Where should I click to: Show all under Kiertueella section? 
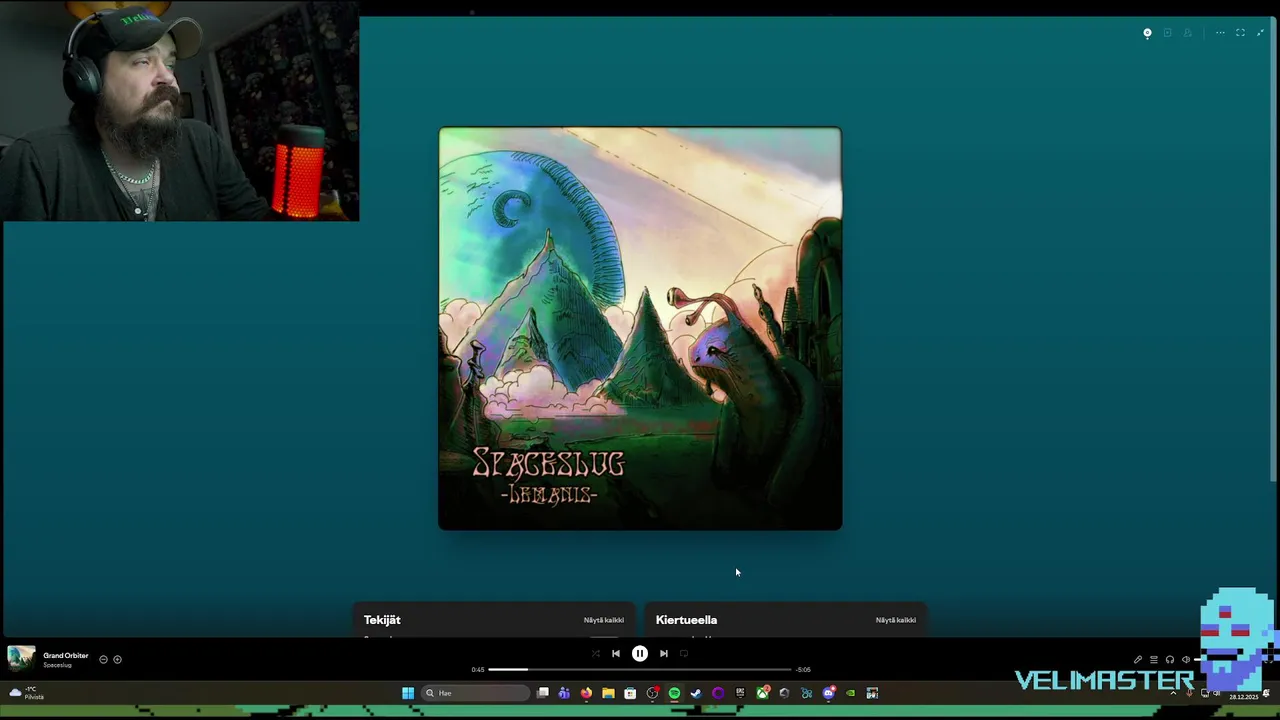point(896,620)
